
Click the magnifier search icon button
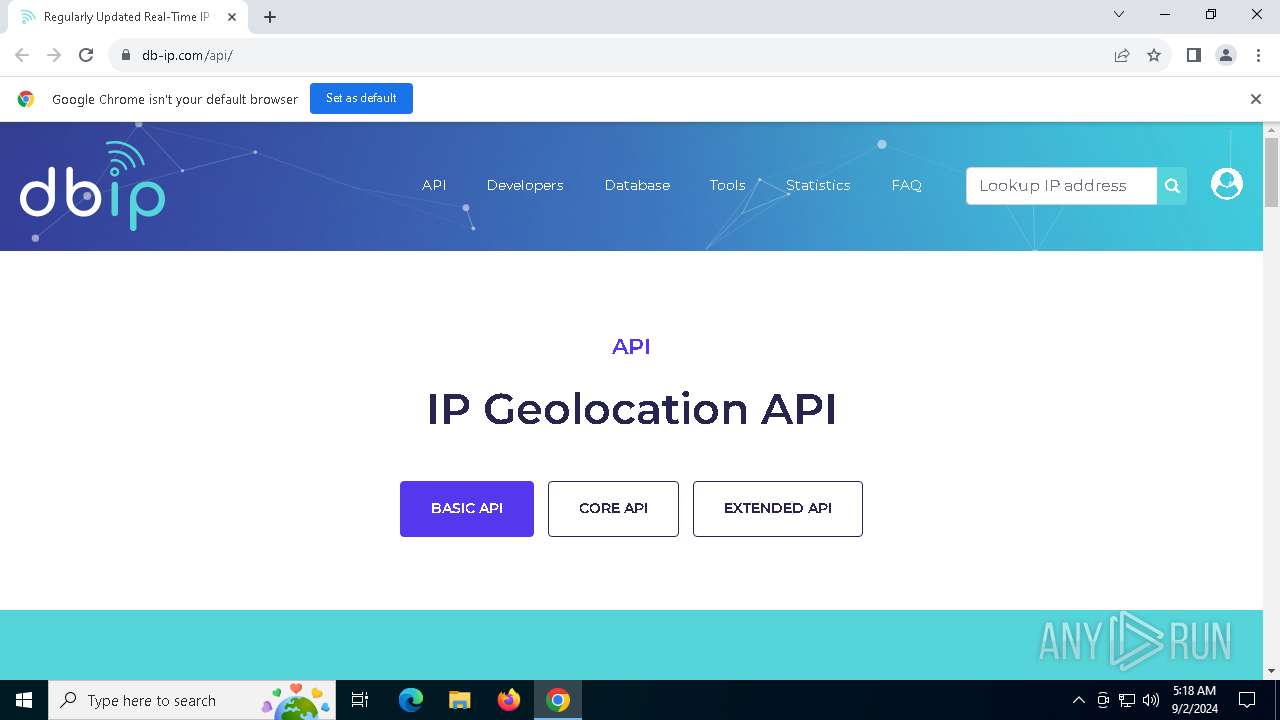click(1172, 186)
